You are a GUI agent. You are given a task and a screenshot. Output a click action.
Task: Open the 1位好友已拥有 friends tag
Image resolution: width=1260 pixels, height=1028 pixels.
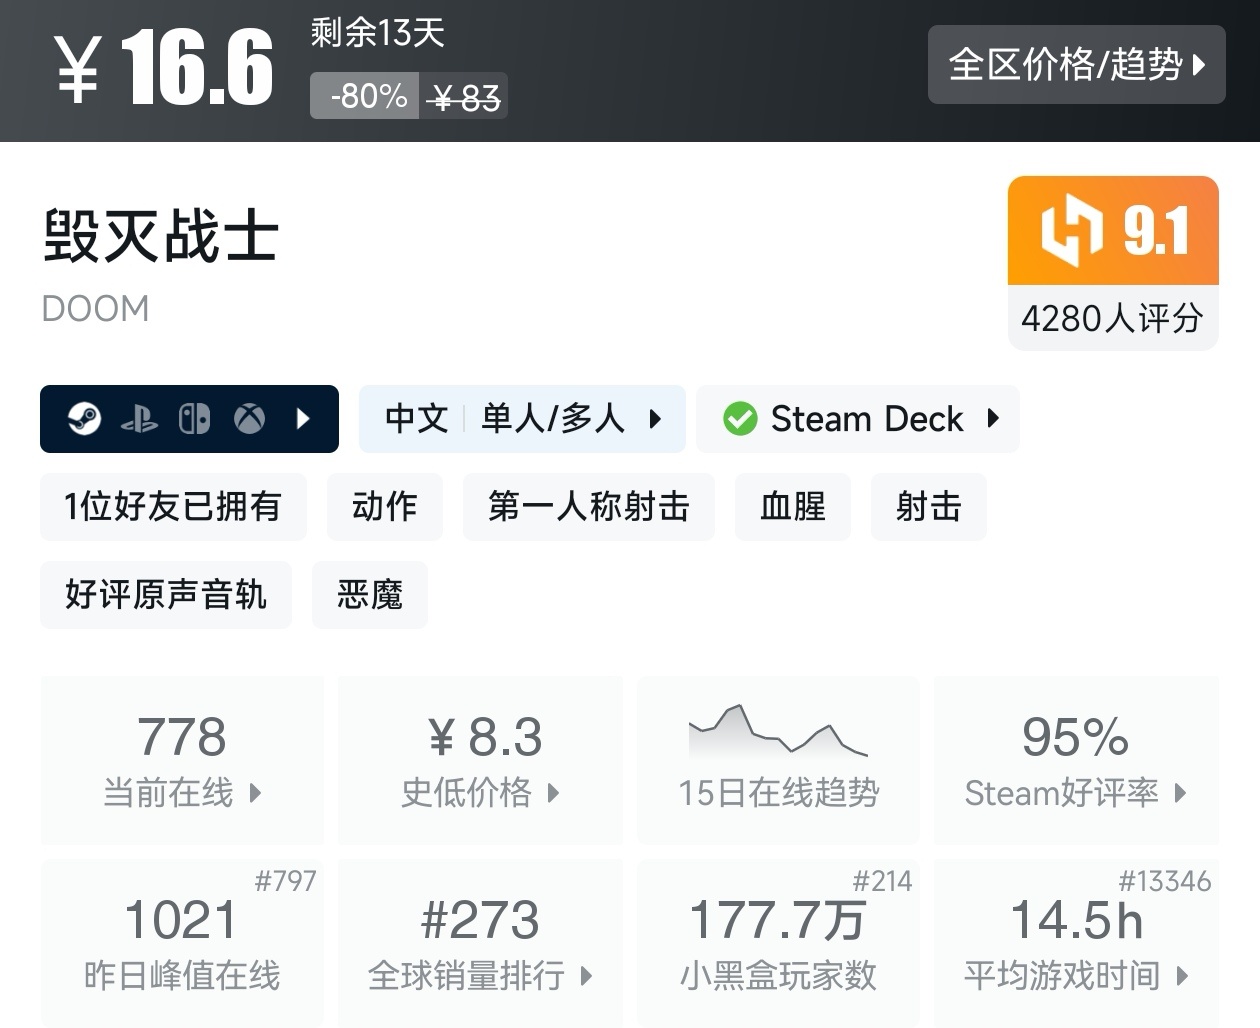point(173,507)
